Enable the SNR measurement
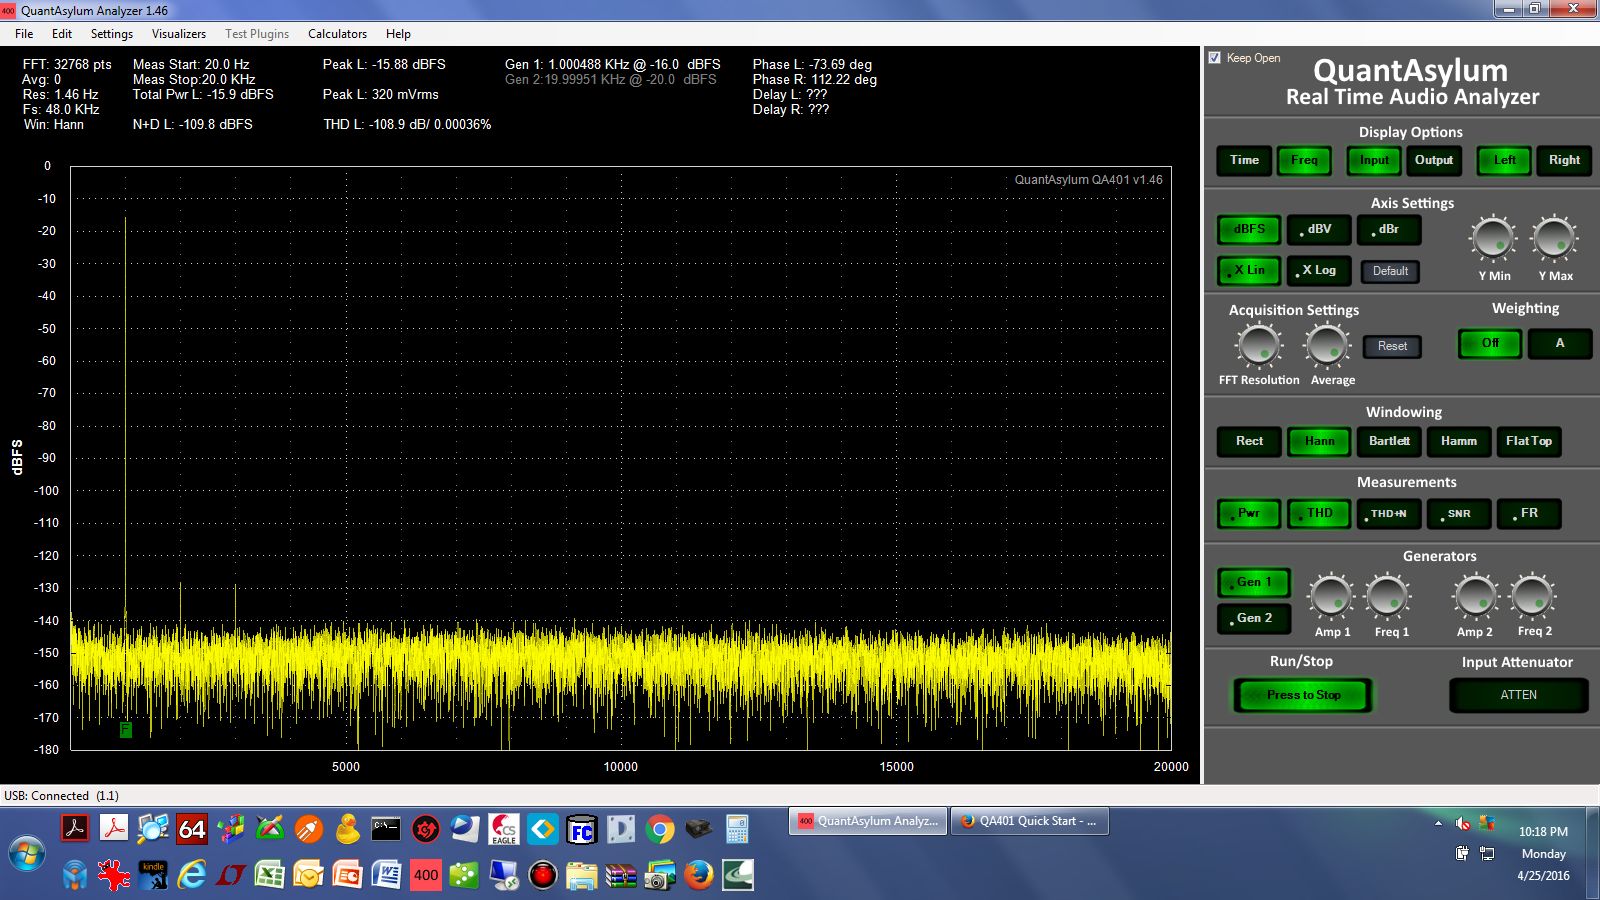The height and width of the screenshot is (900, 1600). [1459, 513]
